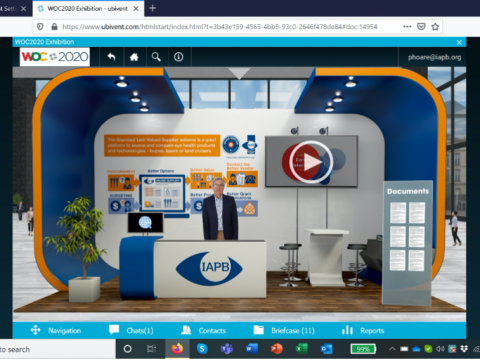Open Briefcase (11)
This screenshot has width=480, height=360.
284,330
